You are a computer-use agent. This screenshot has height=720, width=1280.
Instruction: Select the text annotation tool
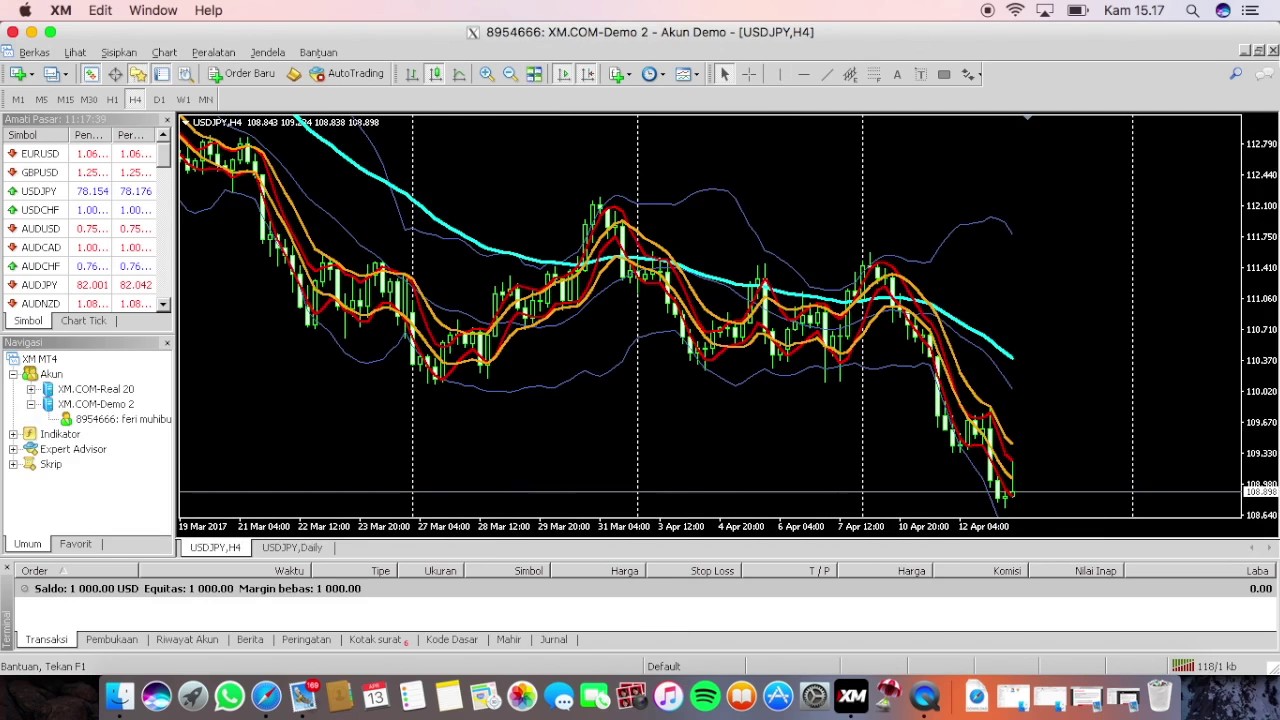click(897, 74)
